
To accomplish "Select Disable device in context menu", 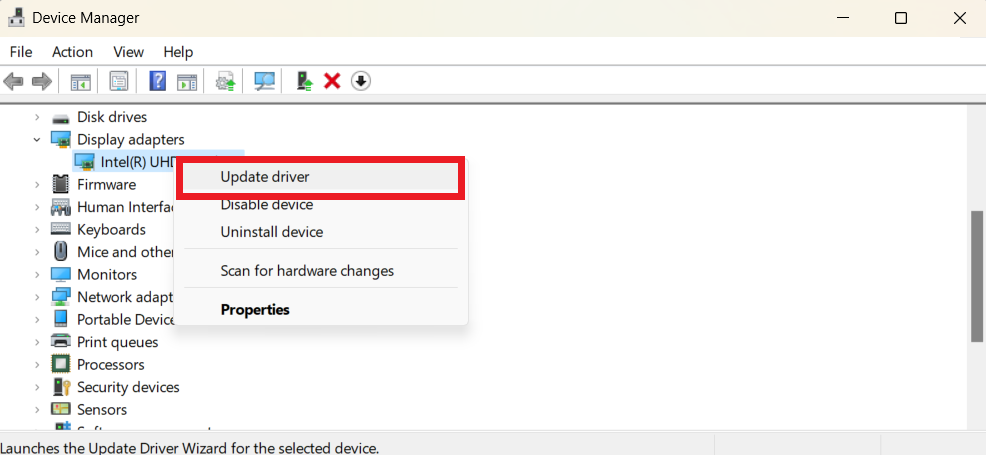I will pyautogui.click(x=266, y=204).
